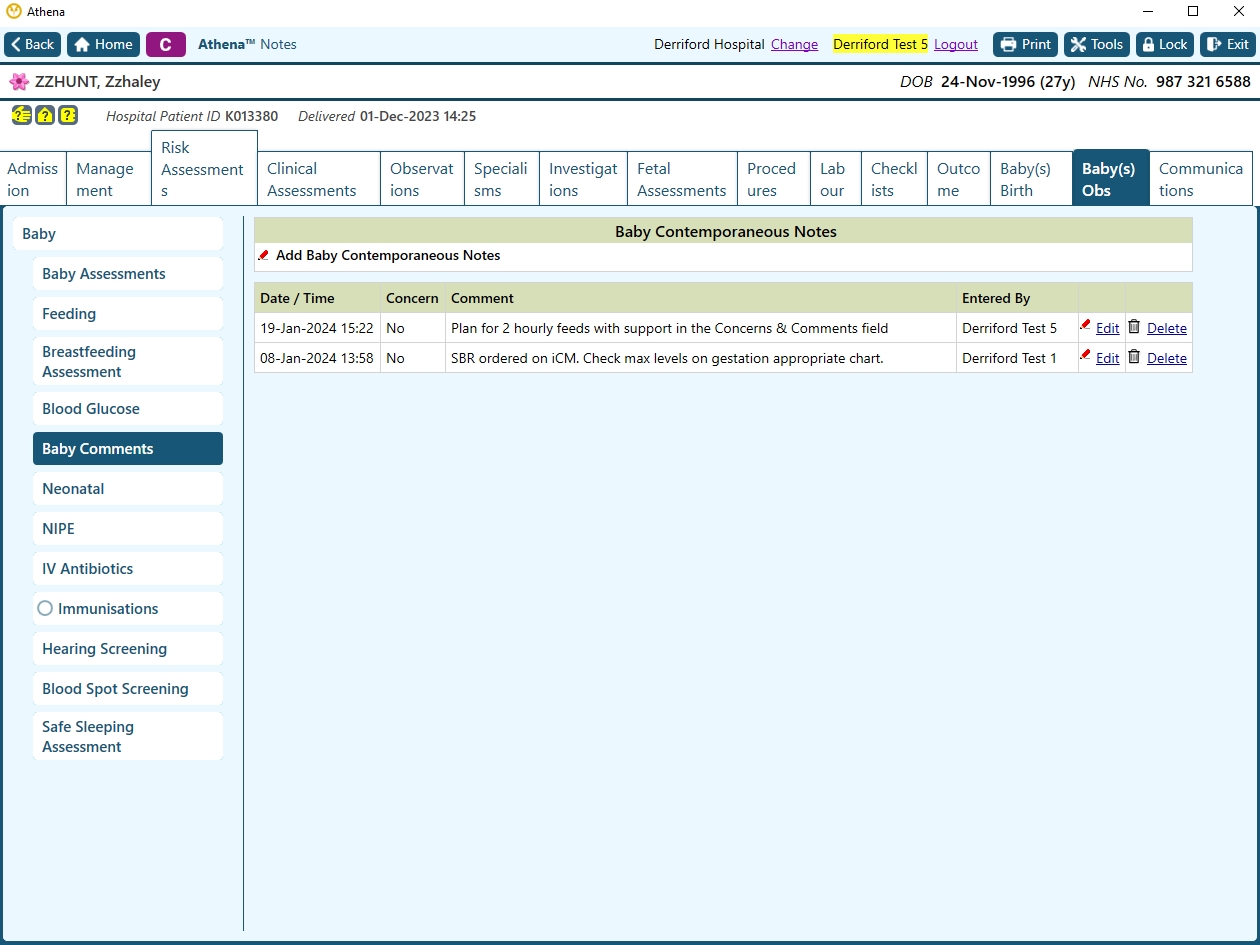Open the Checklists tab

(894, 179)
